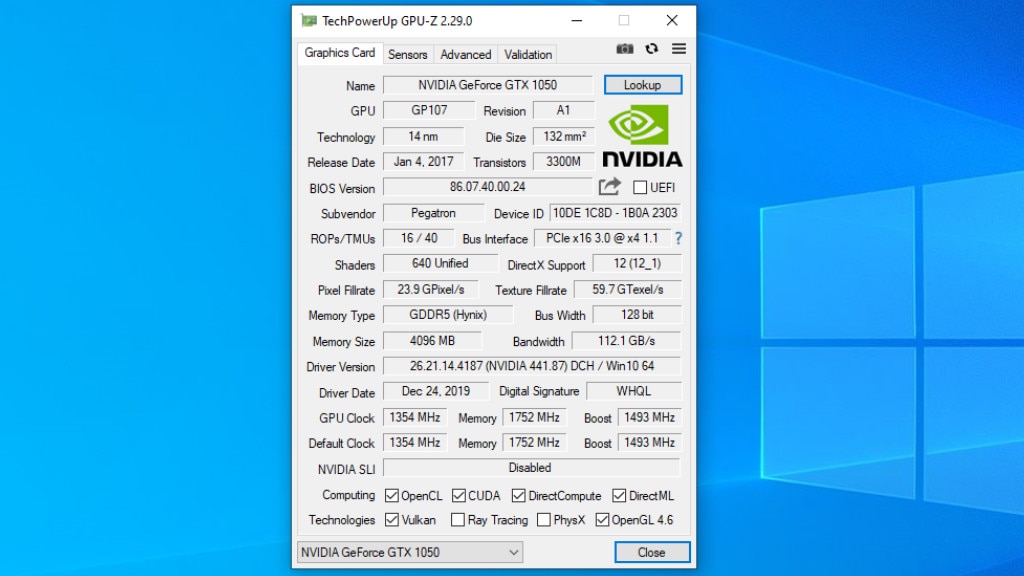Expand the GPU selection dropdown

pos(410,552)
